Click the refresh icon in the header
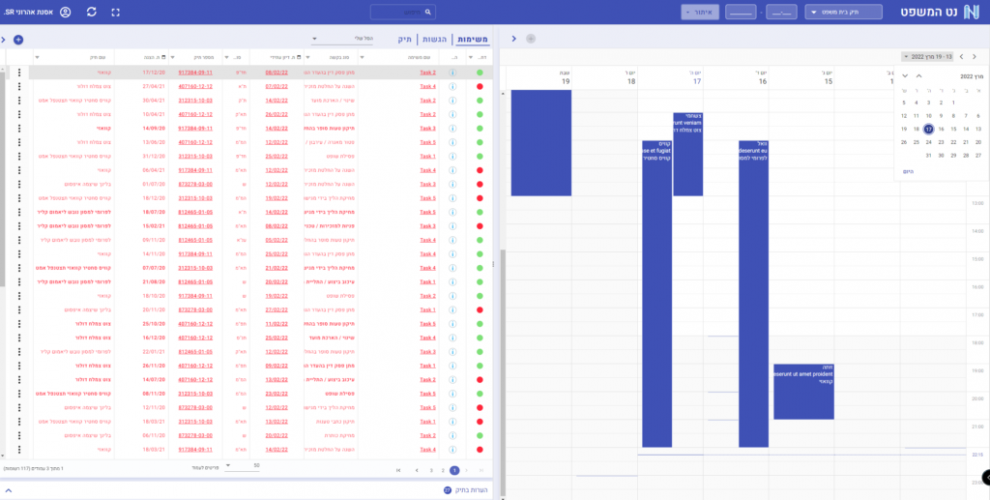The height and width of the screenshot is (500, 990). (92, 12)
